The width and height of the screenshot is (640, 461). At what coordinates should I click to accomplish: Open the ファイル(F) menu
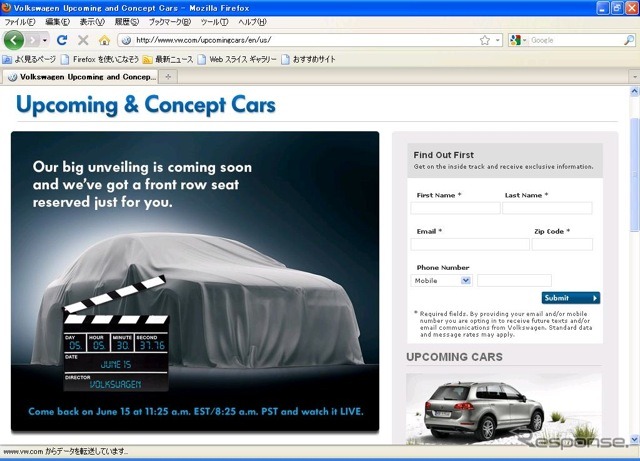pyautogui.click(x=20, y=22)
